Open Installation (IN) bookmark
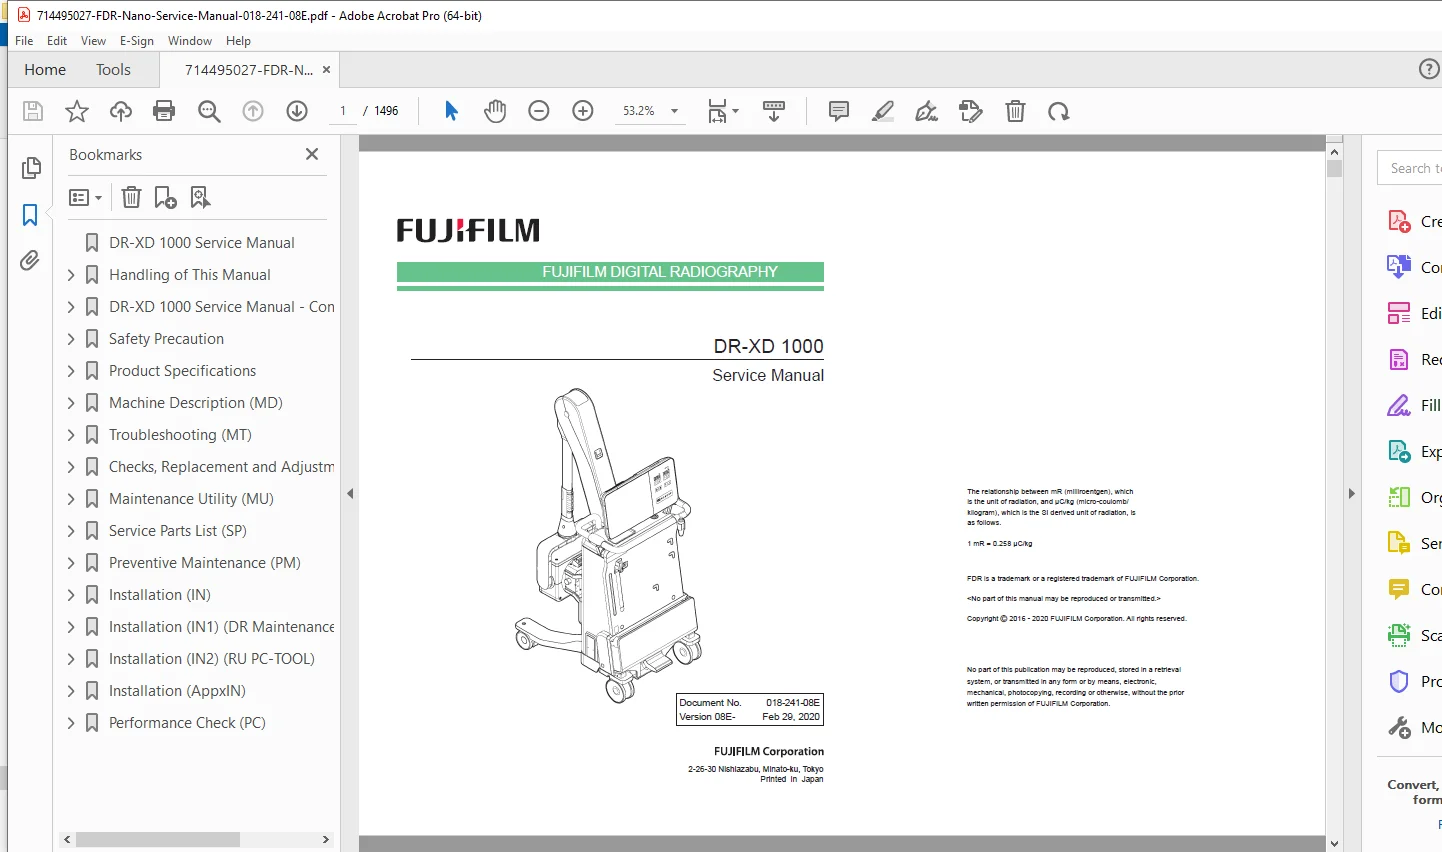1442x852 pixels. tap(160, 595)
